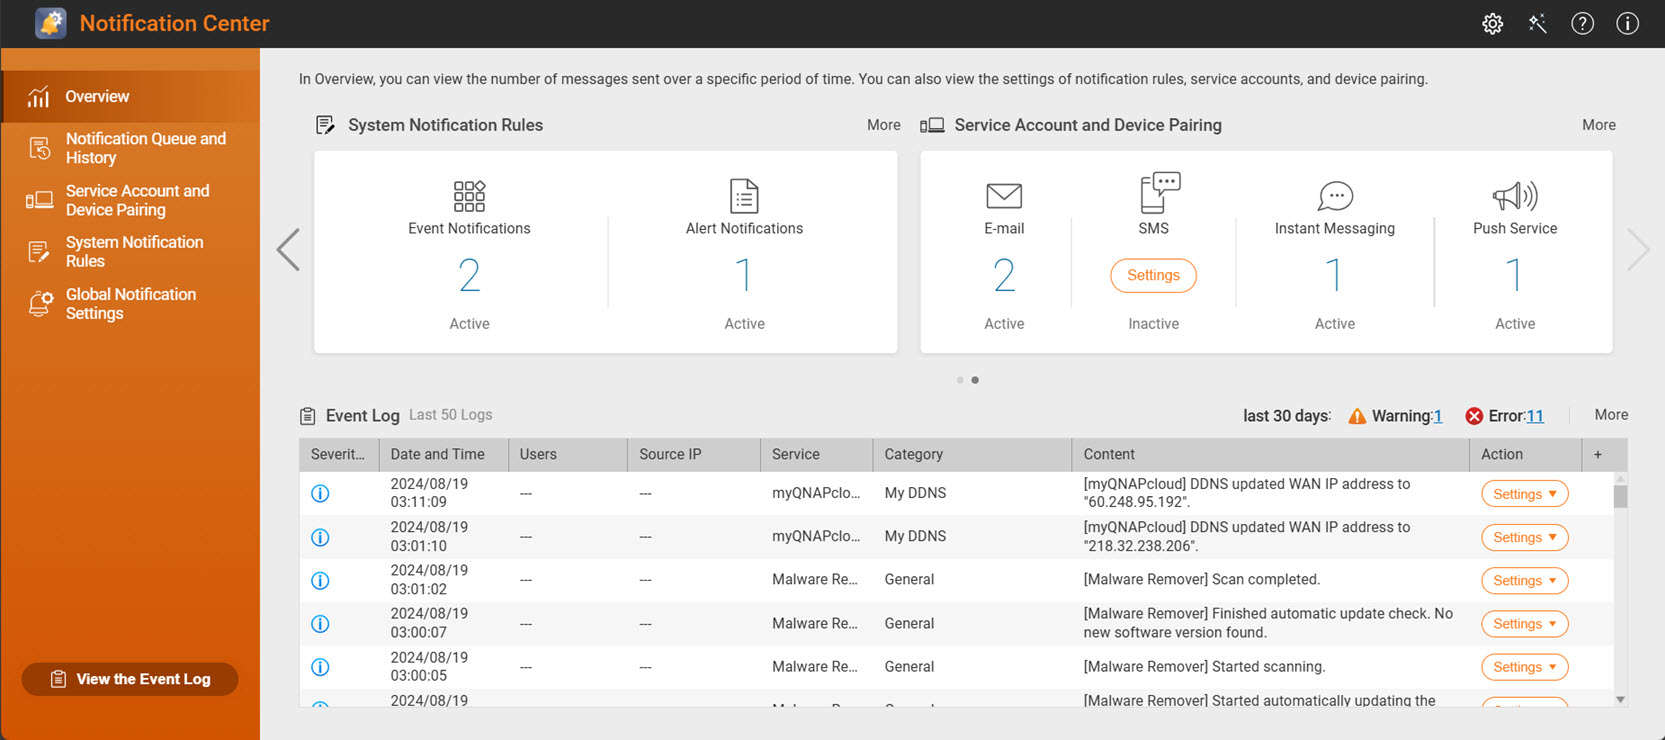Go to next carousel page with right arrow

coord(1637,250)
